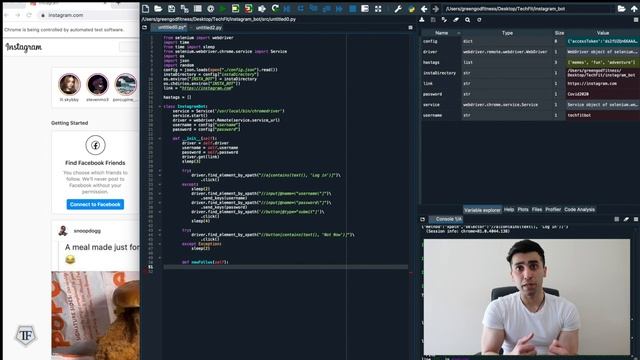Remove all variables eraser icon
This screenshot has height=360, width=640.
coord(456,20)
